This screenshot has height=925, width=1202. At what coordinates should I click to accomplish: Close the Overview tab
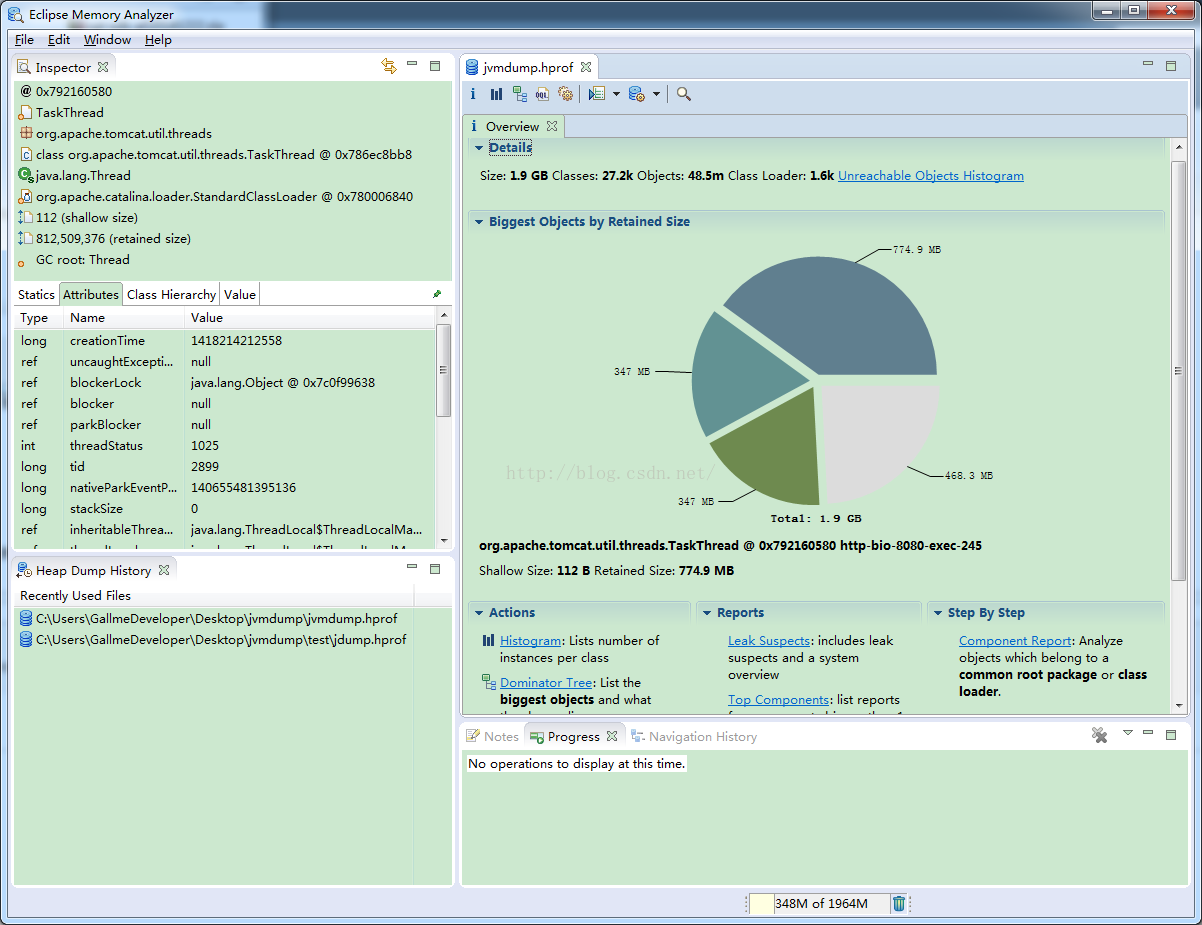(x=552, y=126)
